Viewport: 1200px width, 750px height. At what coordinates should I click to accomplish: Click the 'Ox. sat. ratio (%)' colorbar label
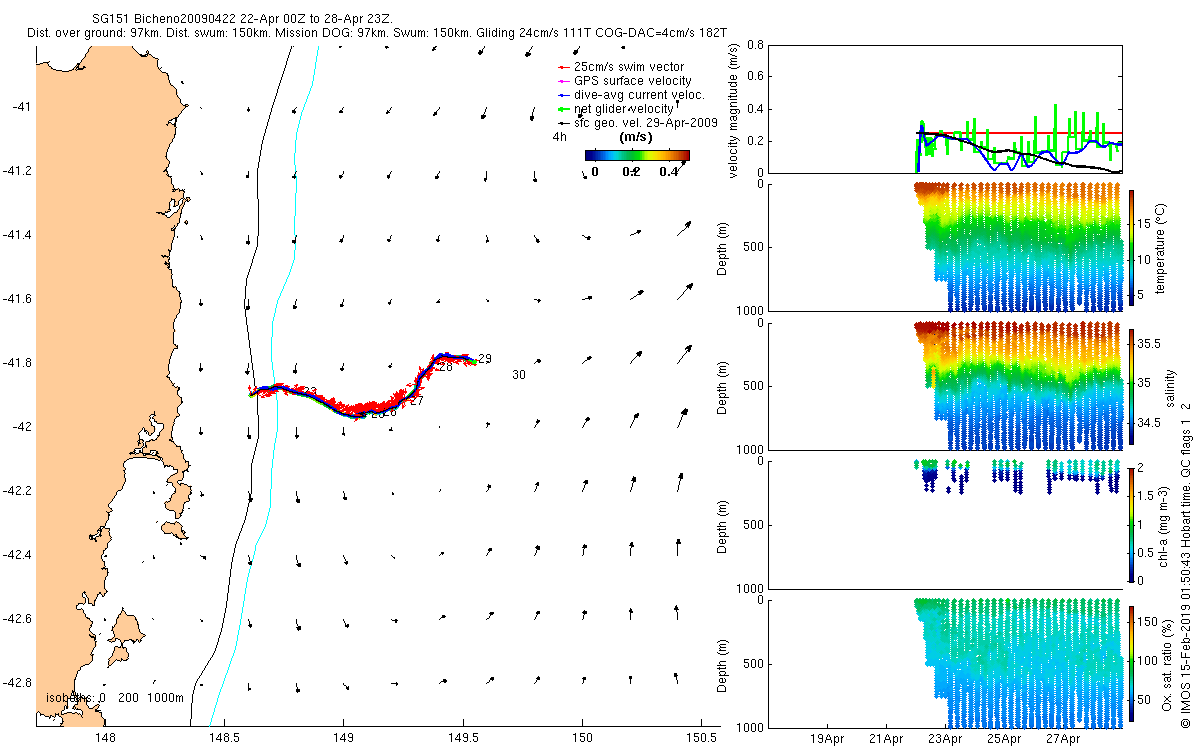coord(1166,663)
